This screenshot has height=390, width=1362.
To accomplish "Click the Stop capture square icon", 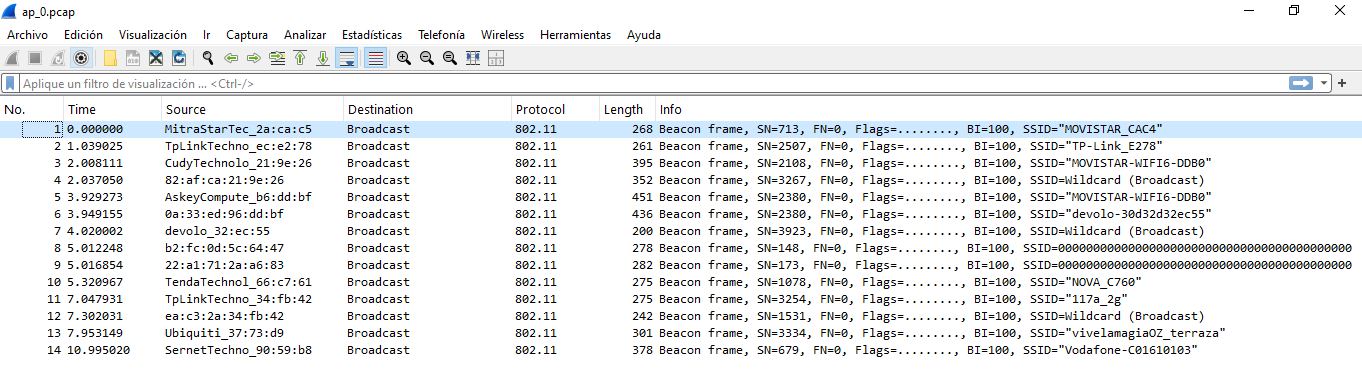I will tap(35, 58).
